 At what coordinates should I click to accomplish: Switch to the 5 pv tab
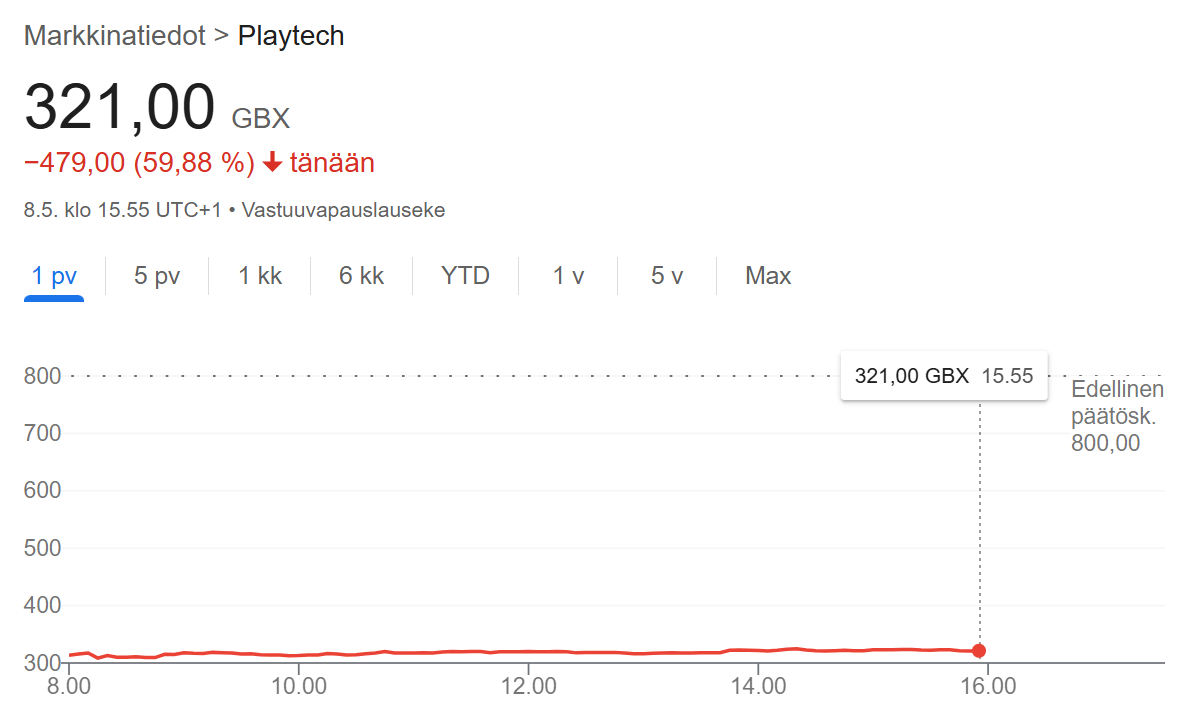(157, 276)
